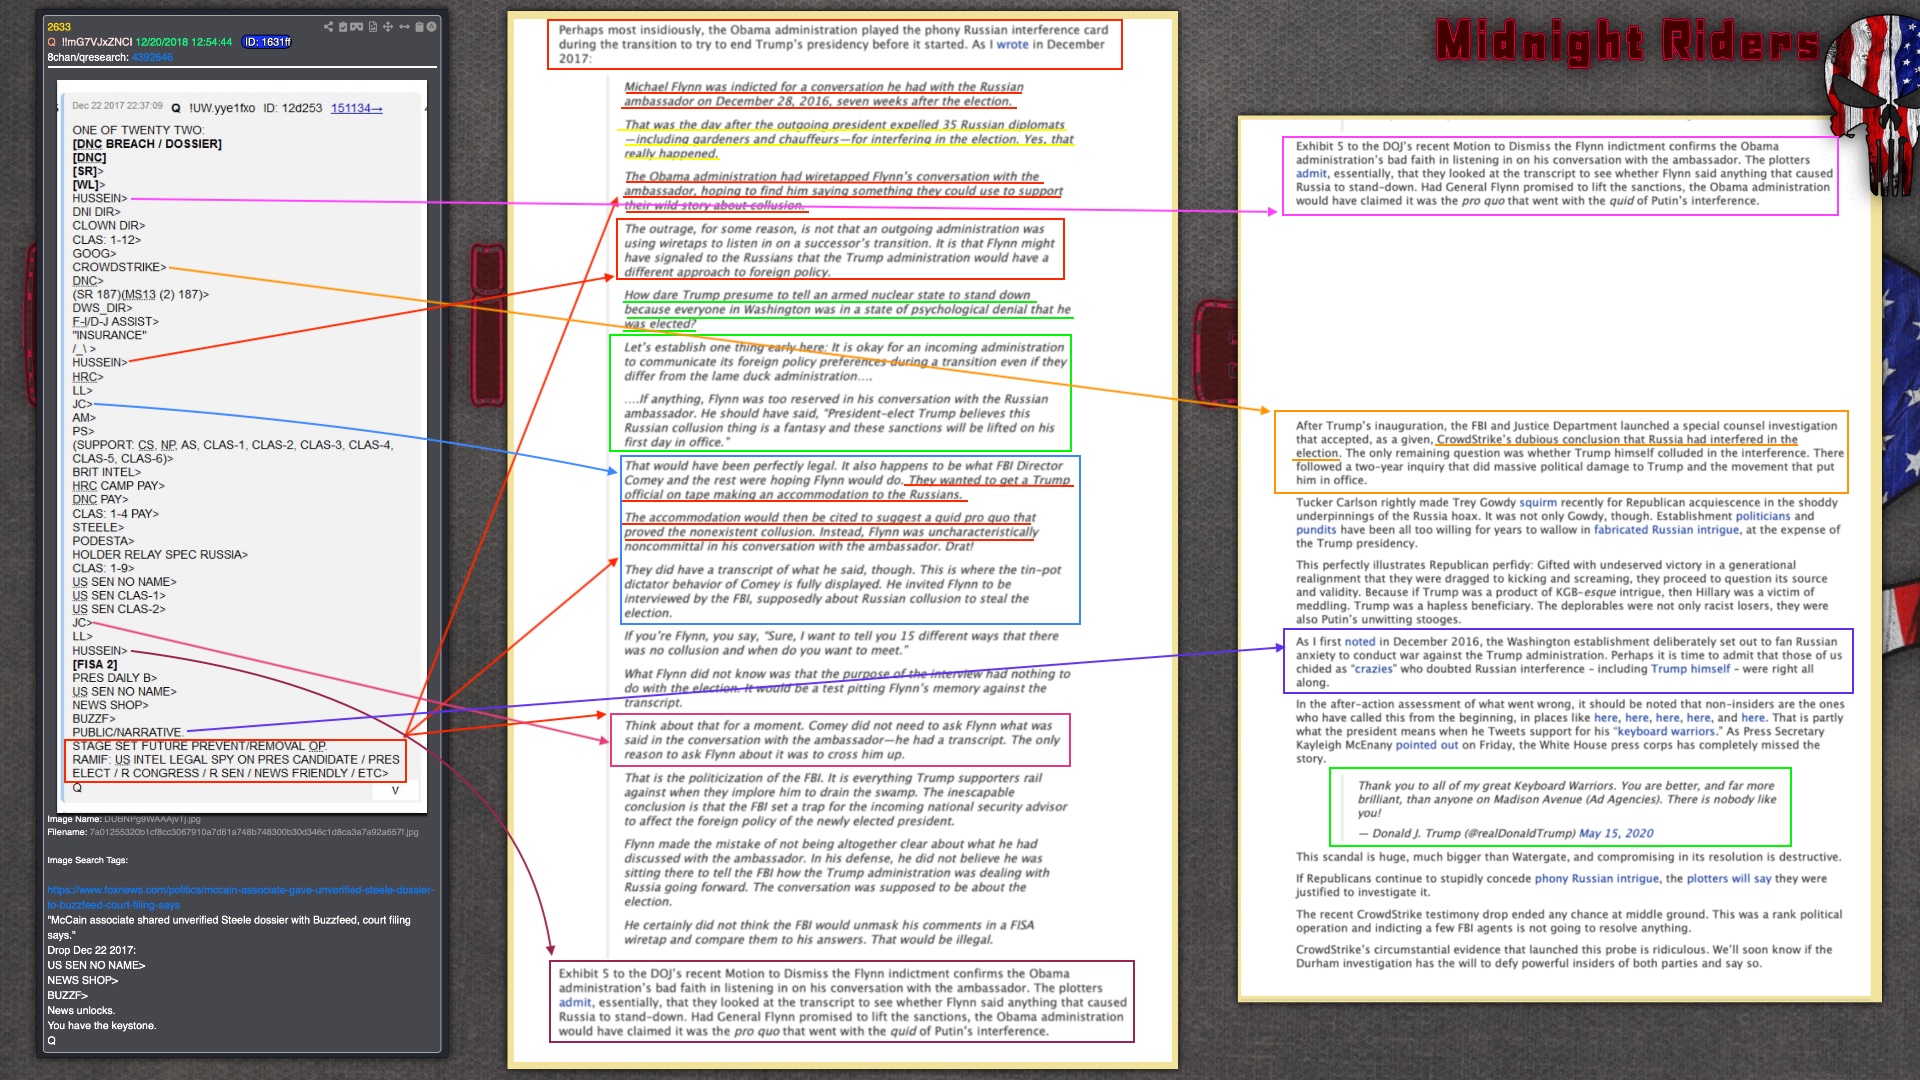The height and width of the screenshot is (1080, 1920).
Task: Click the 'Filename:' label line
Action: [232, 832]
